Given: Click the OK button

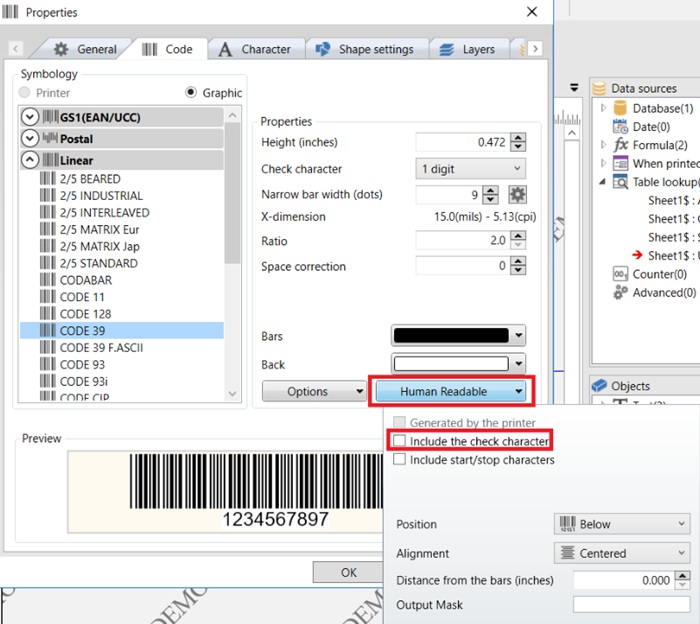Looking at the screenshot, I should click(x=348, y=572).
